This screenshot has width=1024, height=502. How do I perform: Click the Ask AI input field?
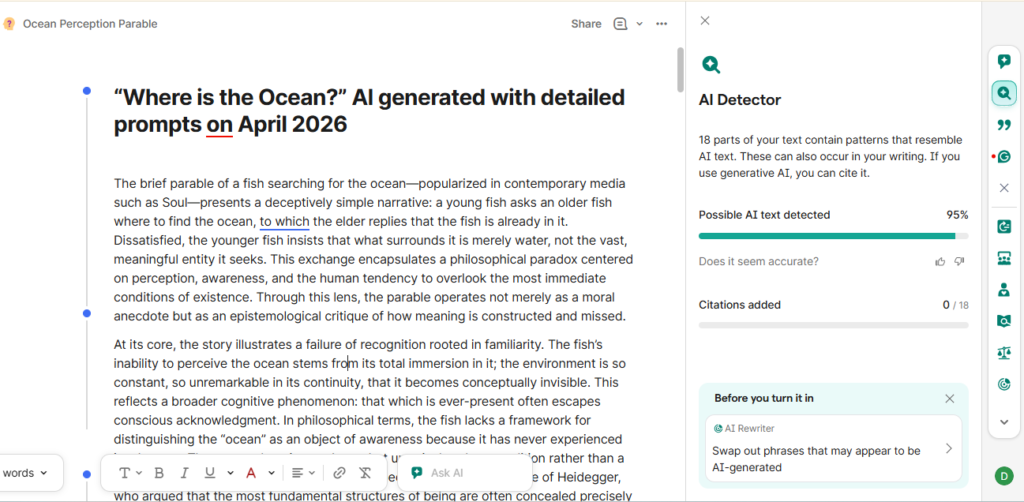(464, 473)
